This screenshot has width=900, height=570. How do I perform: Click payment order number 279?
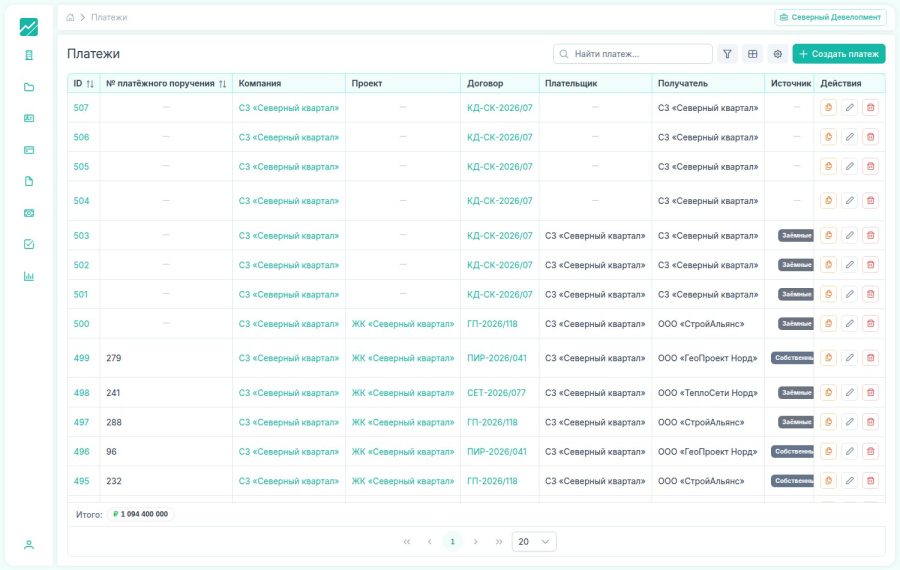coord(114,358)
